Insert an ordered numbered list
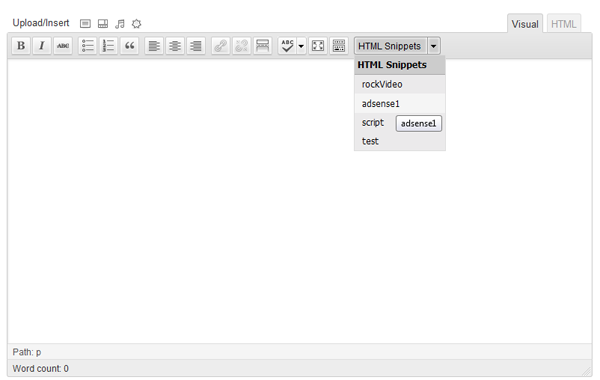This screenshot has width=600, height=380. click(109, 46)
